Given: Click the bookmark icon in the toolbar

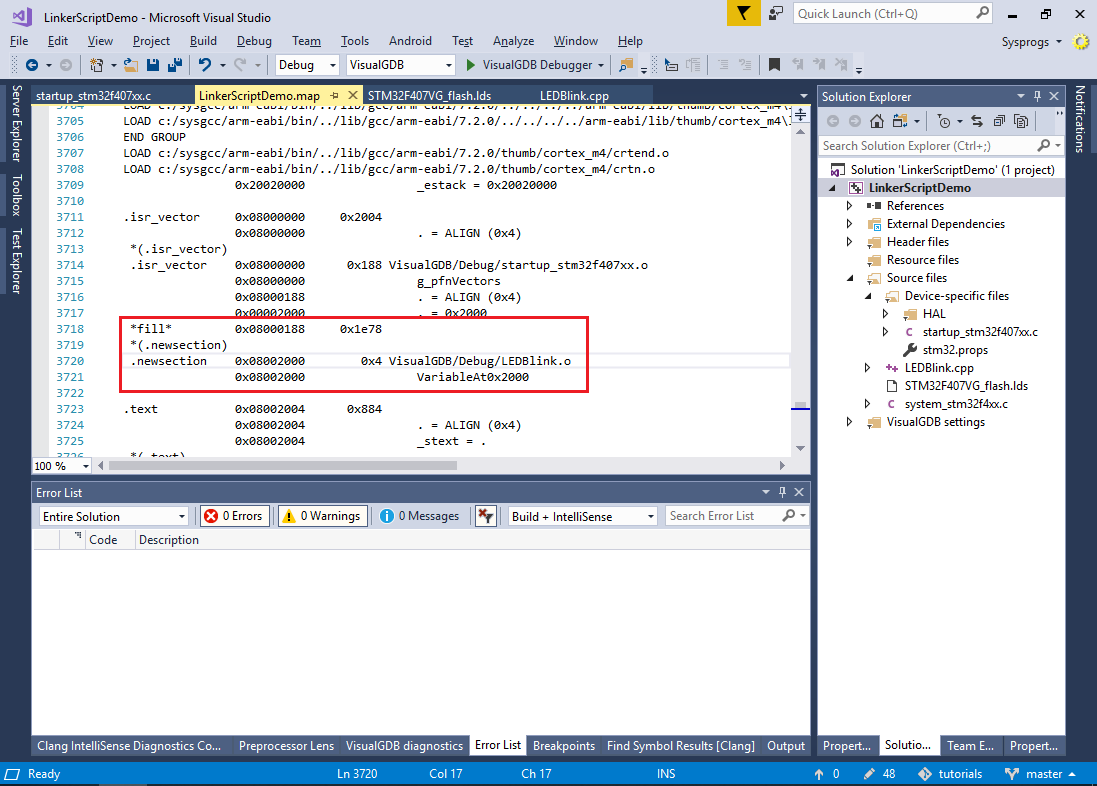Looking at the screenshot, I should tap(774, 65).
